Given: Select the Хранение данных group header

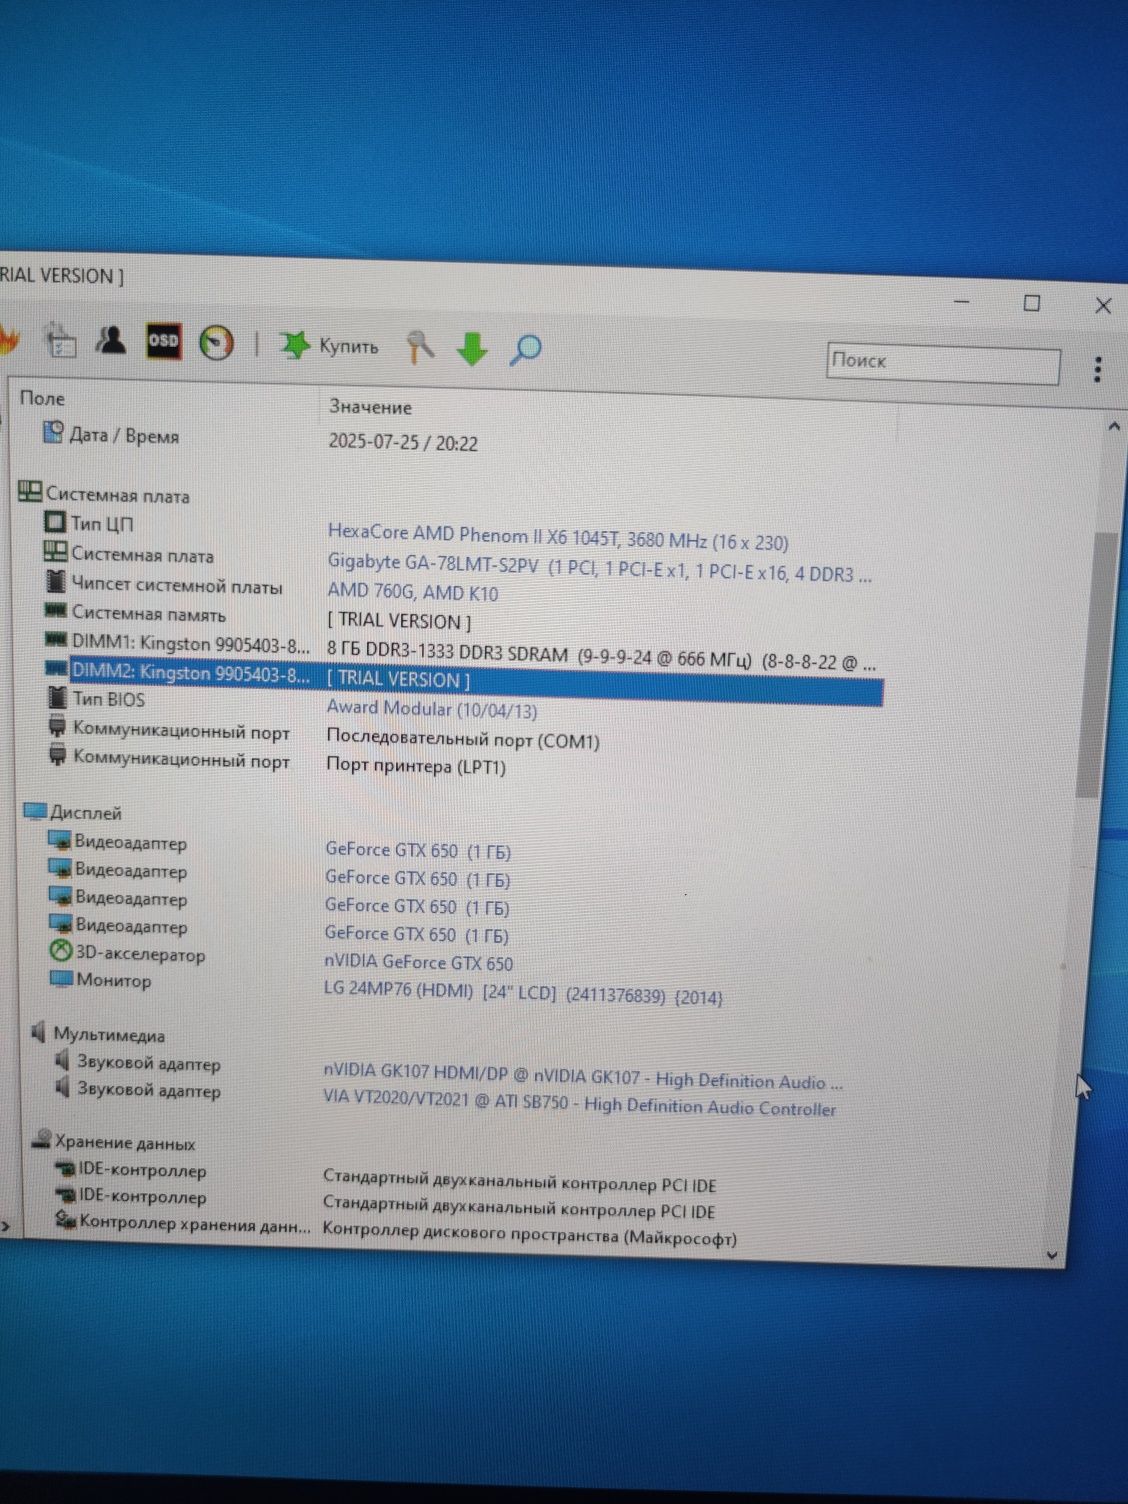Looking at the screenshot, I should [114, 1141].
